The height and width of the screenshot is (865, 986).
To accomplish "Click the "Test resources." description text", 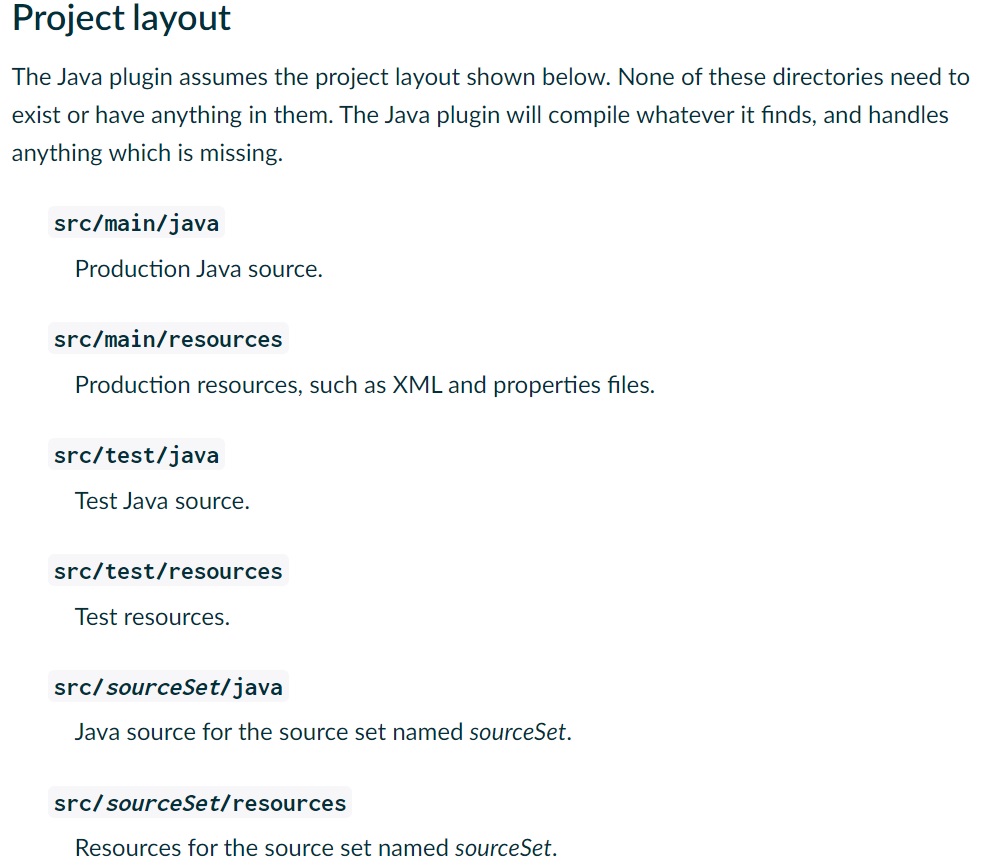I will [152, 617].
